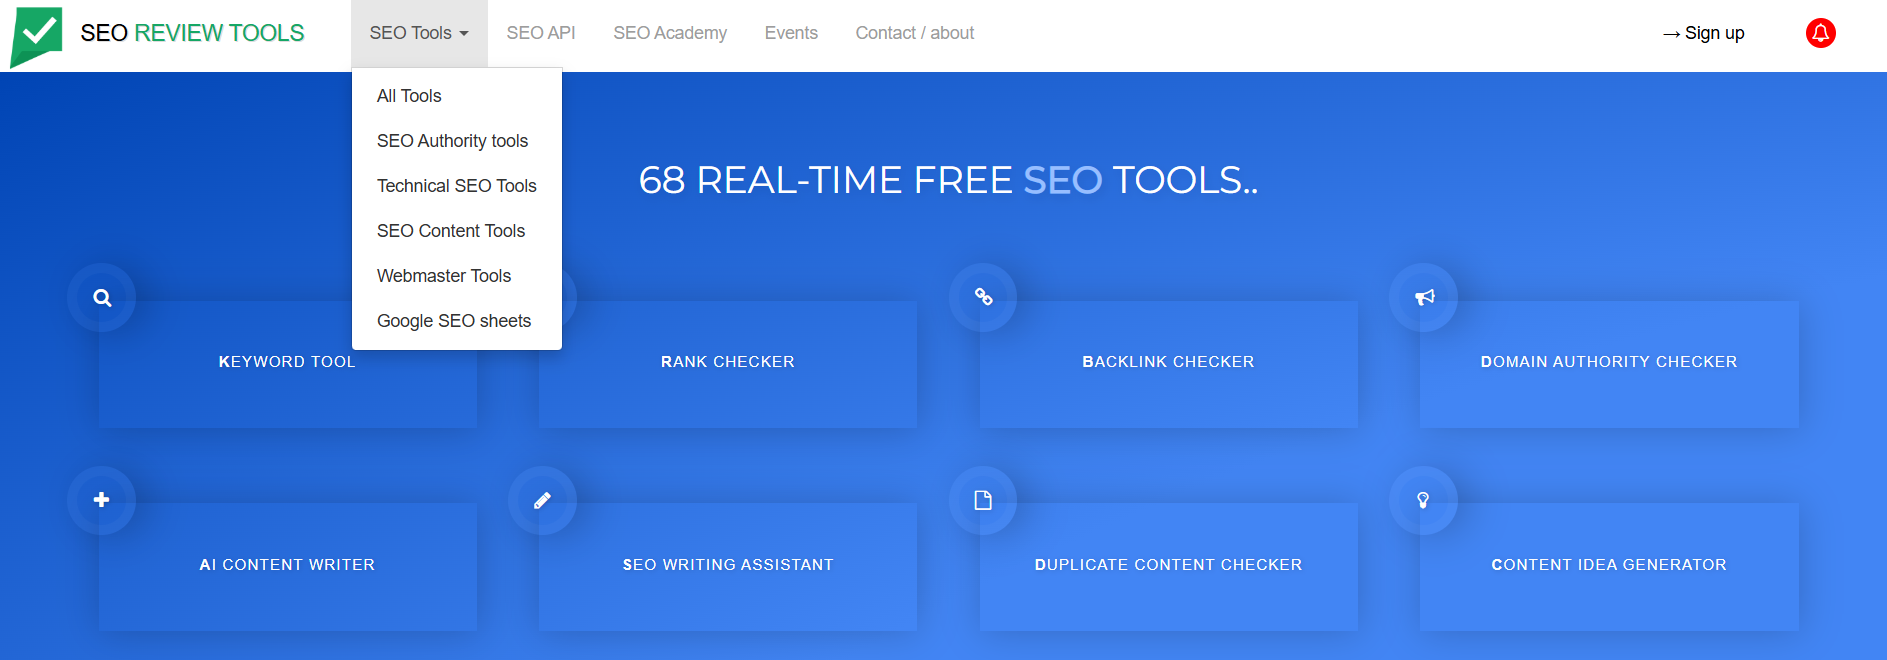Click the Sign up link

coord(1704,33)
